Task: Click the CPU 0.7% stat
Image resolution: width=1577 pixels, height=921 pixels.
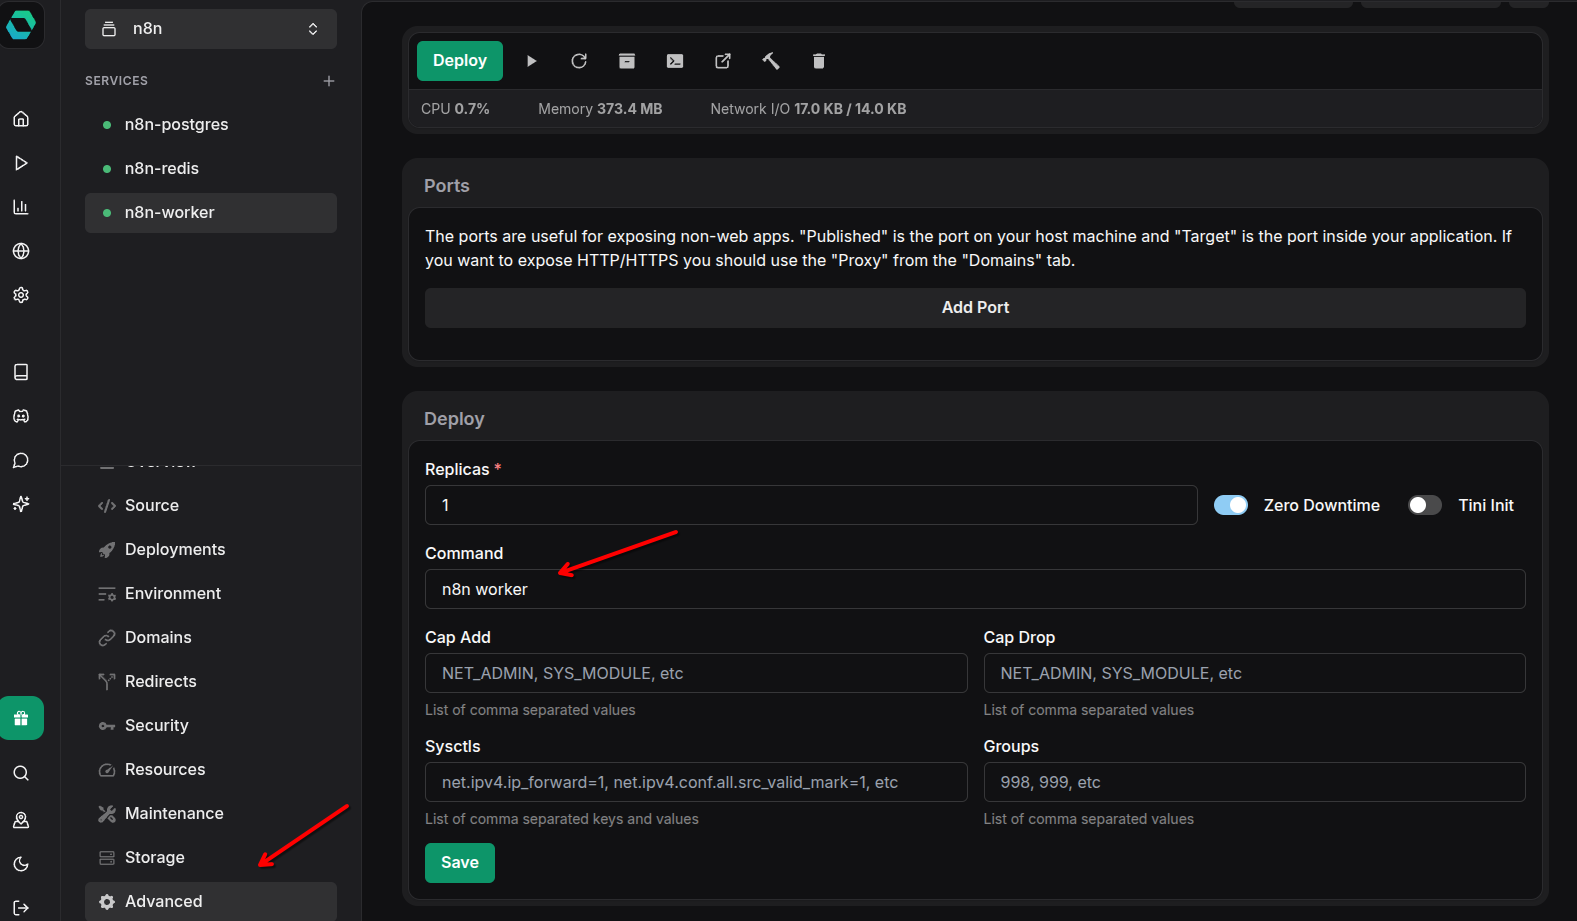Action: pos(455,109)
